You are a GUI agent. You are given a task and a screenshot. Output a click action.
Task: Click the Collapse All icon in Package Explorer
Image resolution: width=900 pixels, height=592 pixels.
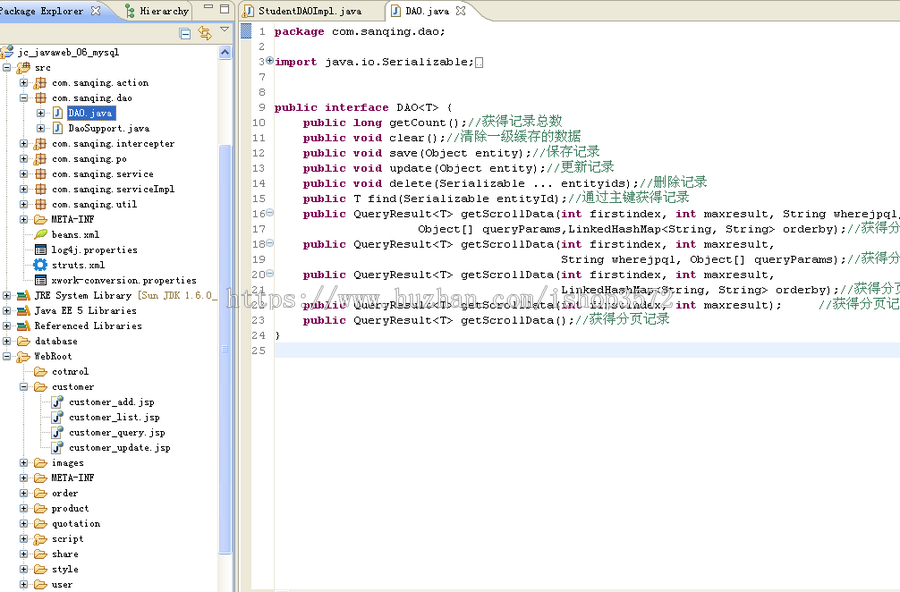(186, 32)
